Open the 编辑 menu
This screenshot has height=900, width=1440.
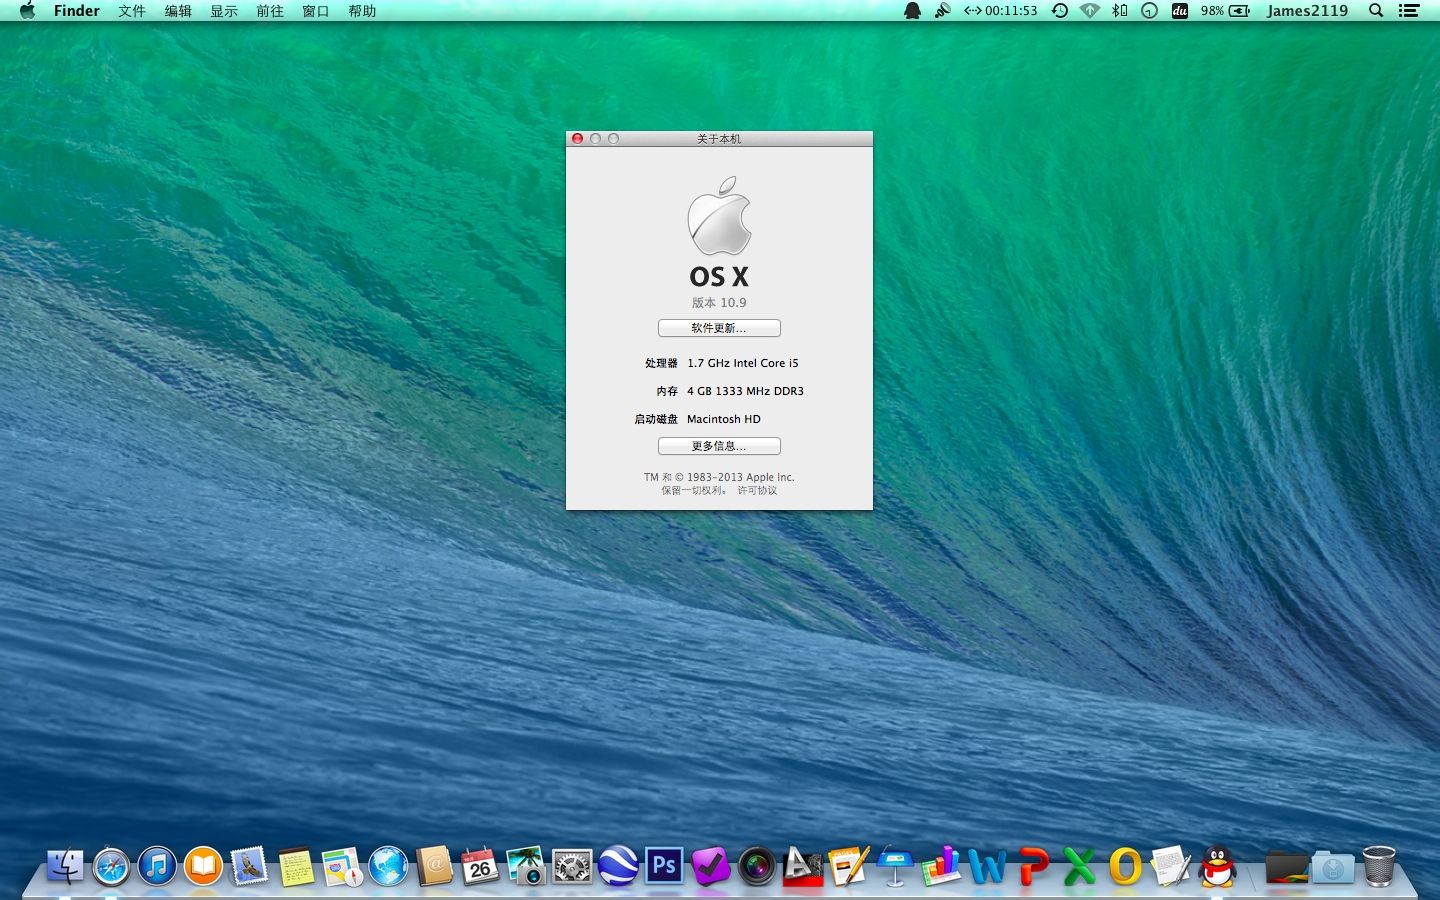[178, 11]
